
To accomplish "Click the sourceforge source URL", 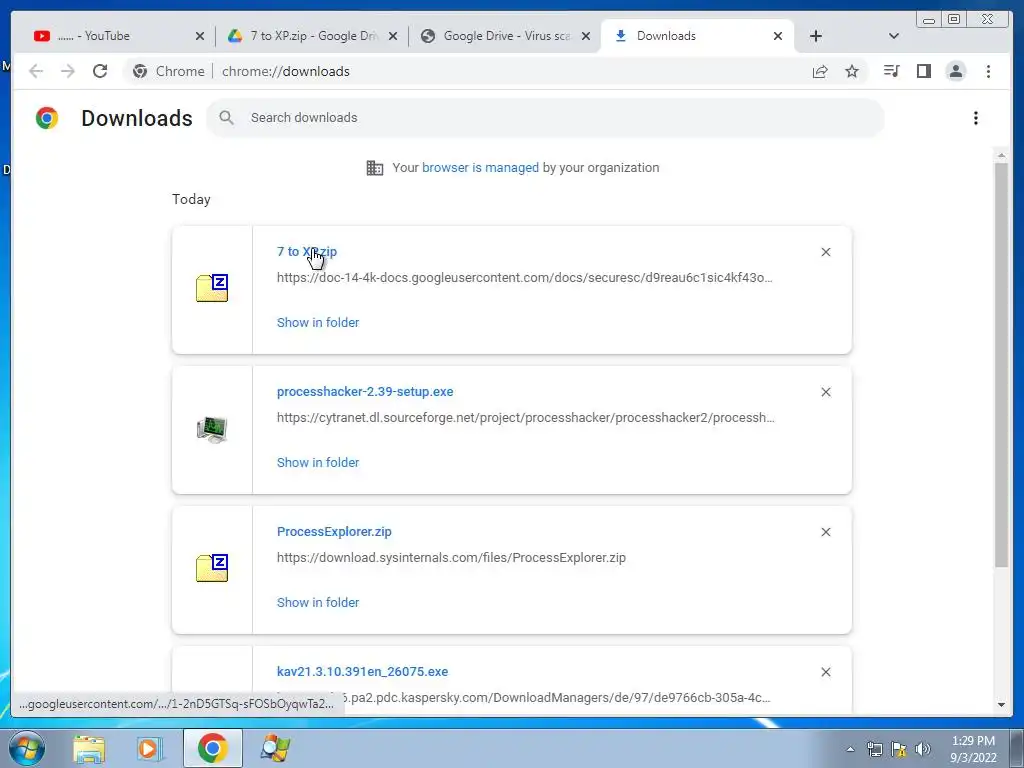I will point(526,418).
